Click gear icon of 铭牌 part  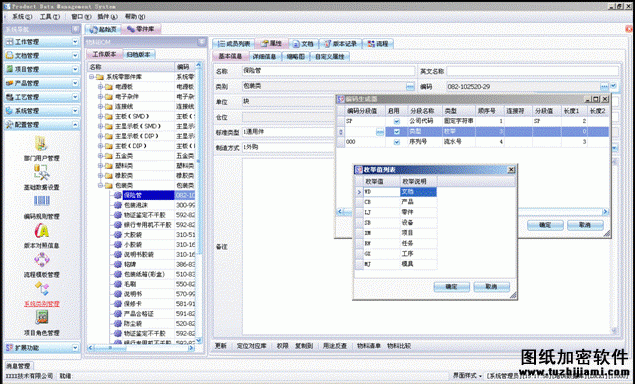tap(117, 264)
